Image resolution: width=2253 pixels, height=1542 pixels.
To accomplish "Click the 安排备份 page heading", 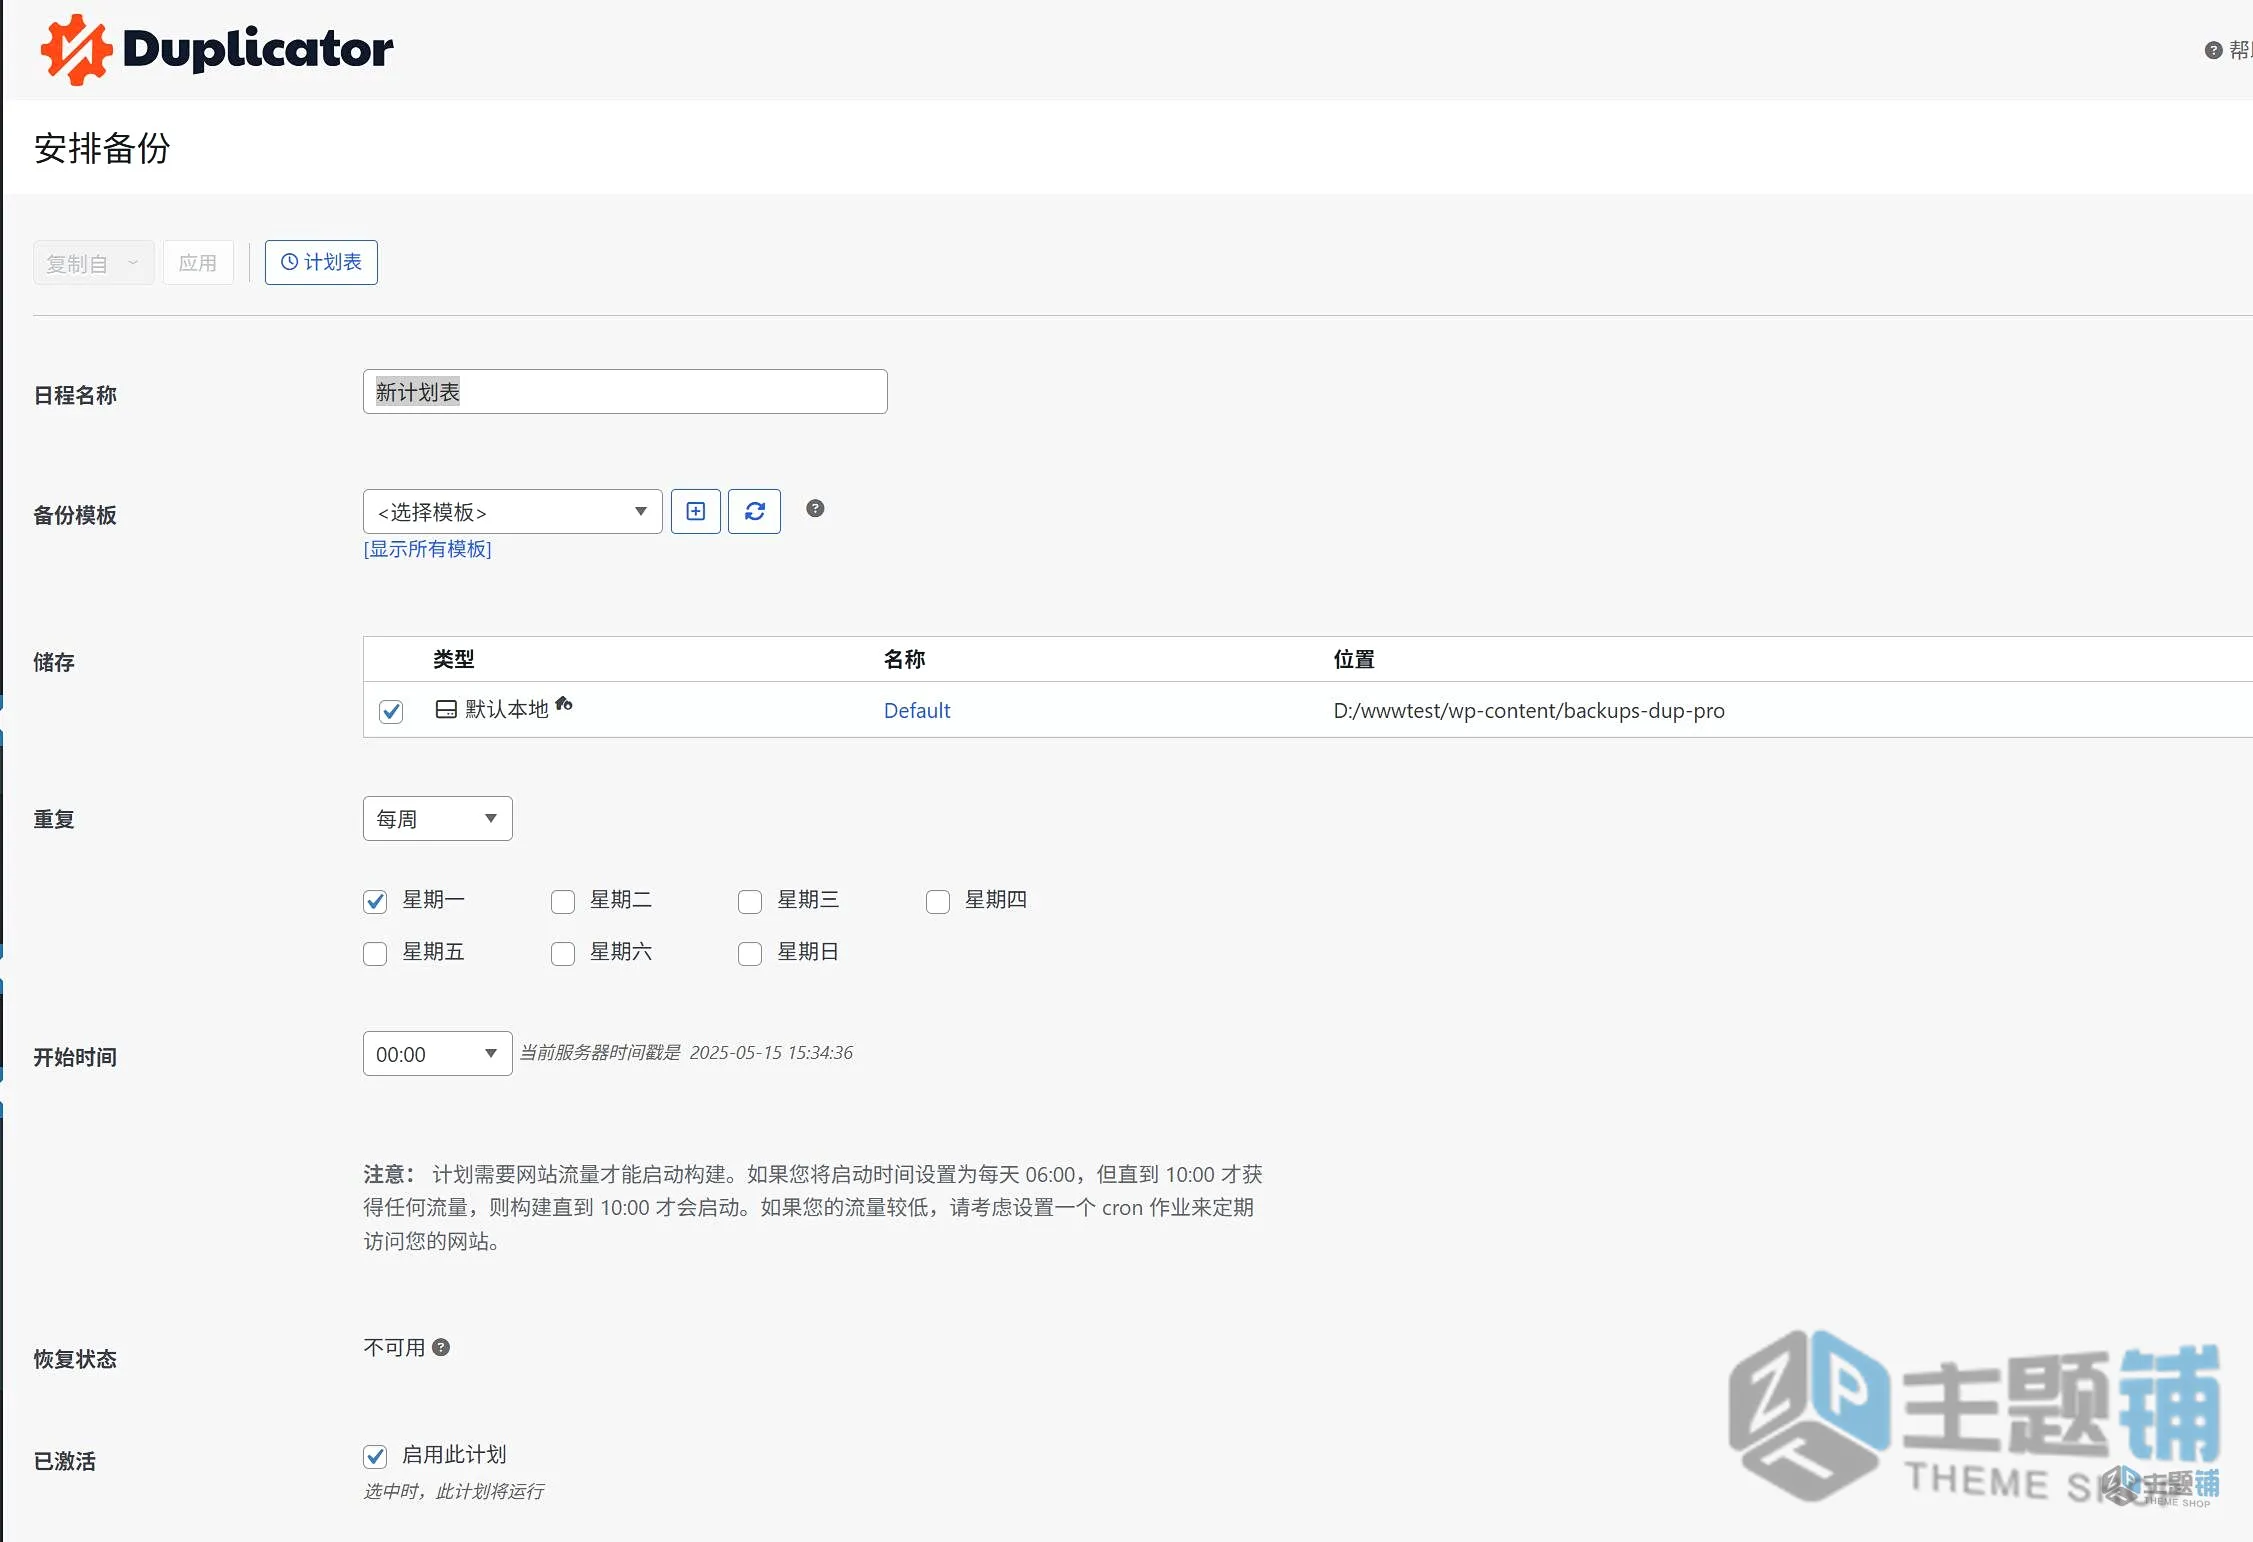I will (x=102, y=148).
